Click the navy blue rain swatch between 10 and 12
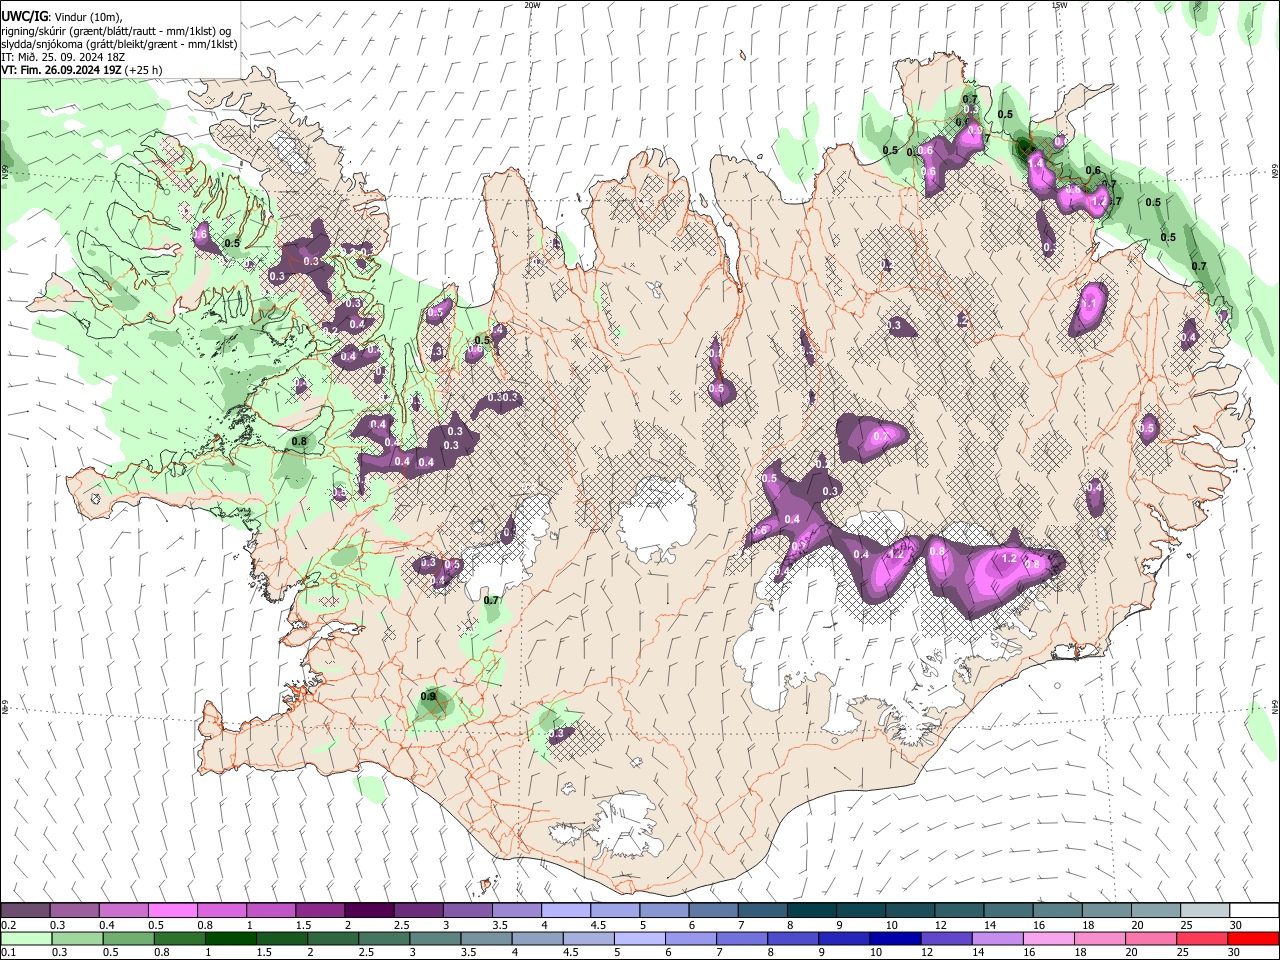 pos(895,939)
